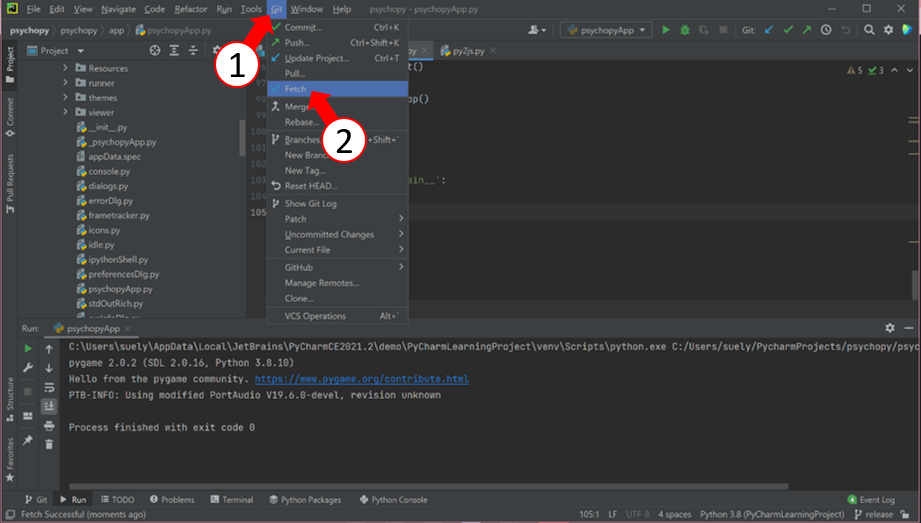Viewport: 921px width, 523px height.
Task: Click 4 spaces indent setting
Action: point(674,514)
